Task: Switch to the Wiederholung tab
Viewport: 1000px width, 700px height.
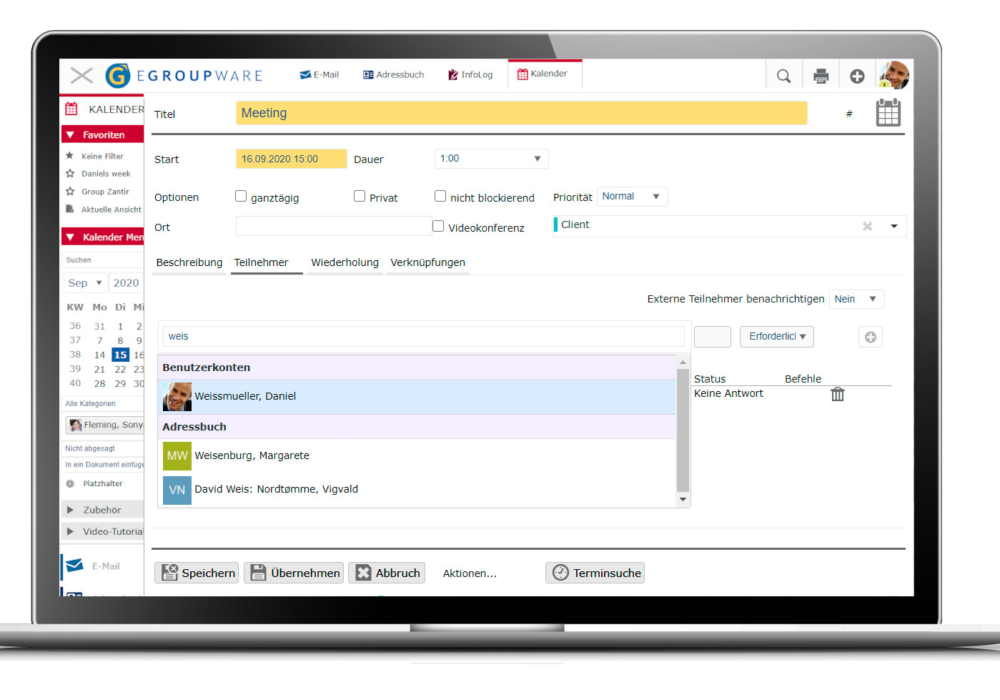Action: (x=344, y=263)
